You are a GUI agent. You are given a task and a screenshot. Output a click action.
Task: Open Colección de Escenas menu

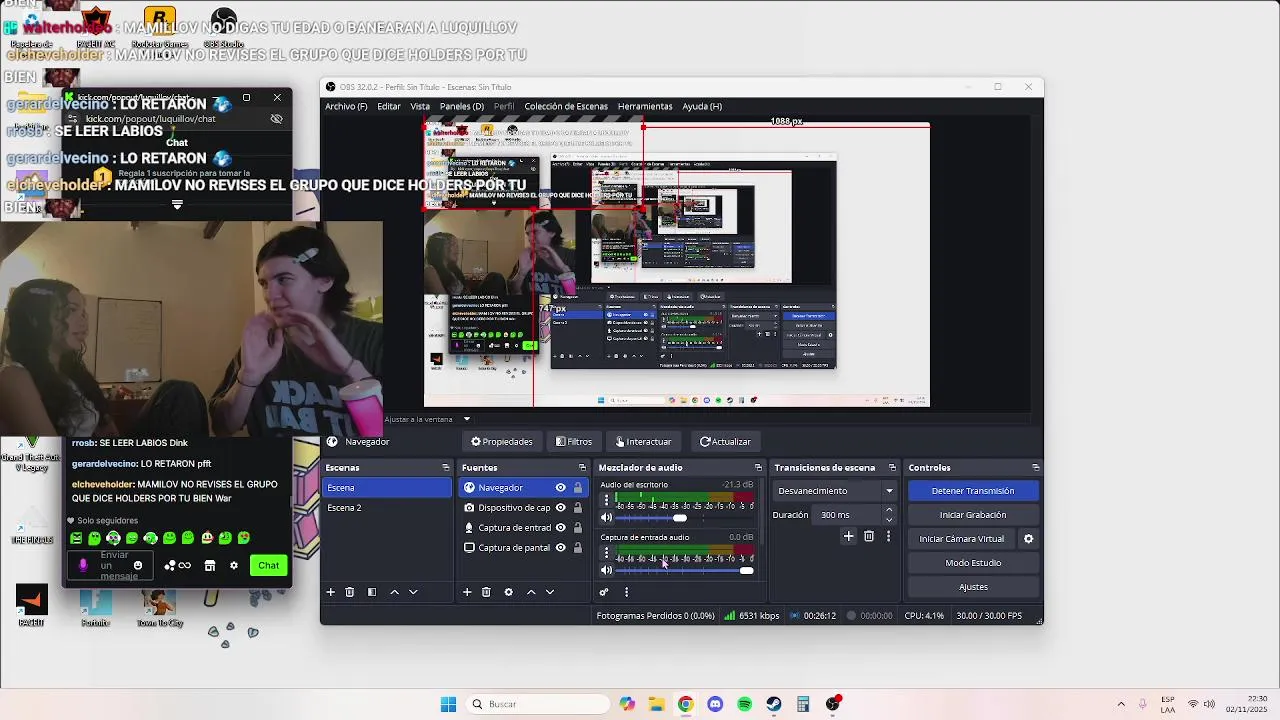pyautogui.click(x=566, y=106)
